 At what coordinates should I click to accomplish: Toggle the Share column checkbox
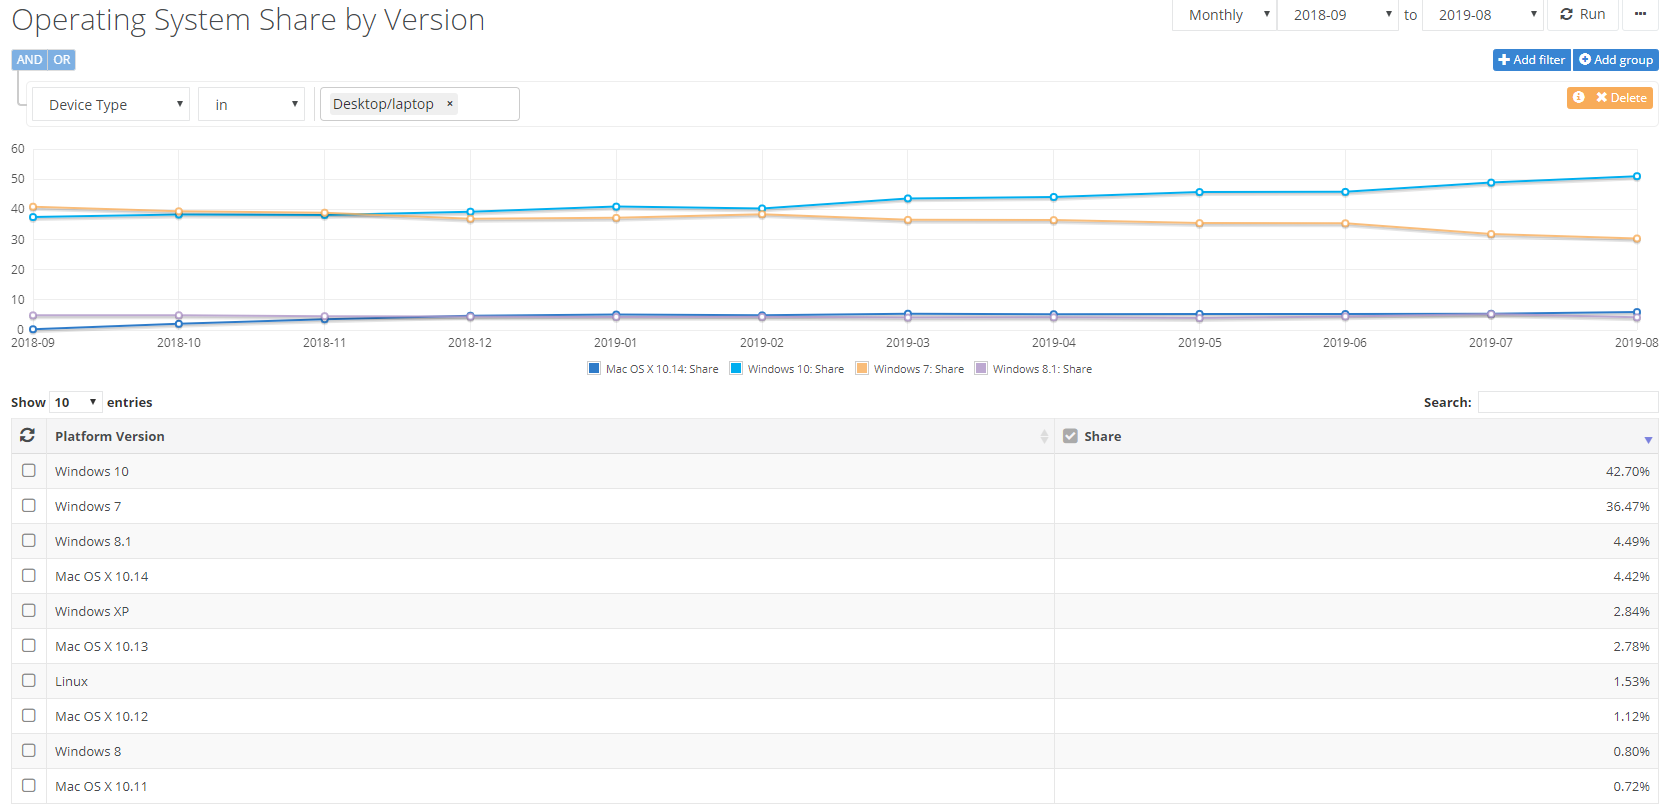pyautogui.click(x=1070, y=436)
